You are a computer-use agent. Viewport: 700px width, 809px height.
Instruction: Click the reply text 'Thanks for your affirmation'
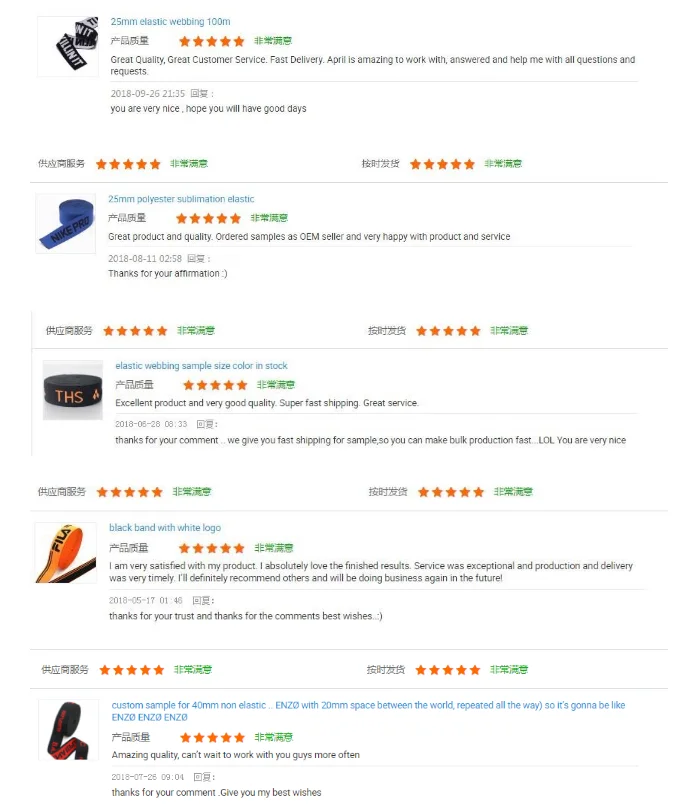168,273
